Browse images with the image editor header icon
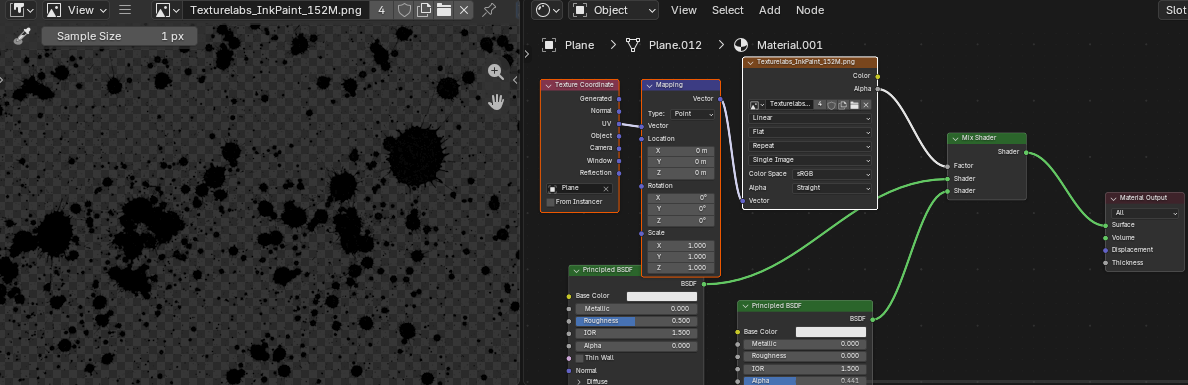1188x385 pixels. point(167,10)
